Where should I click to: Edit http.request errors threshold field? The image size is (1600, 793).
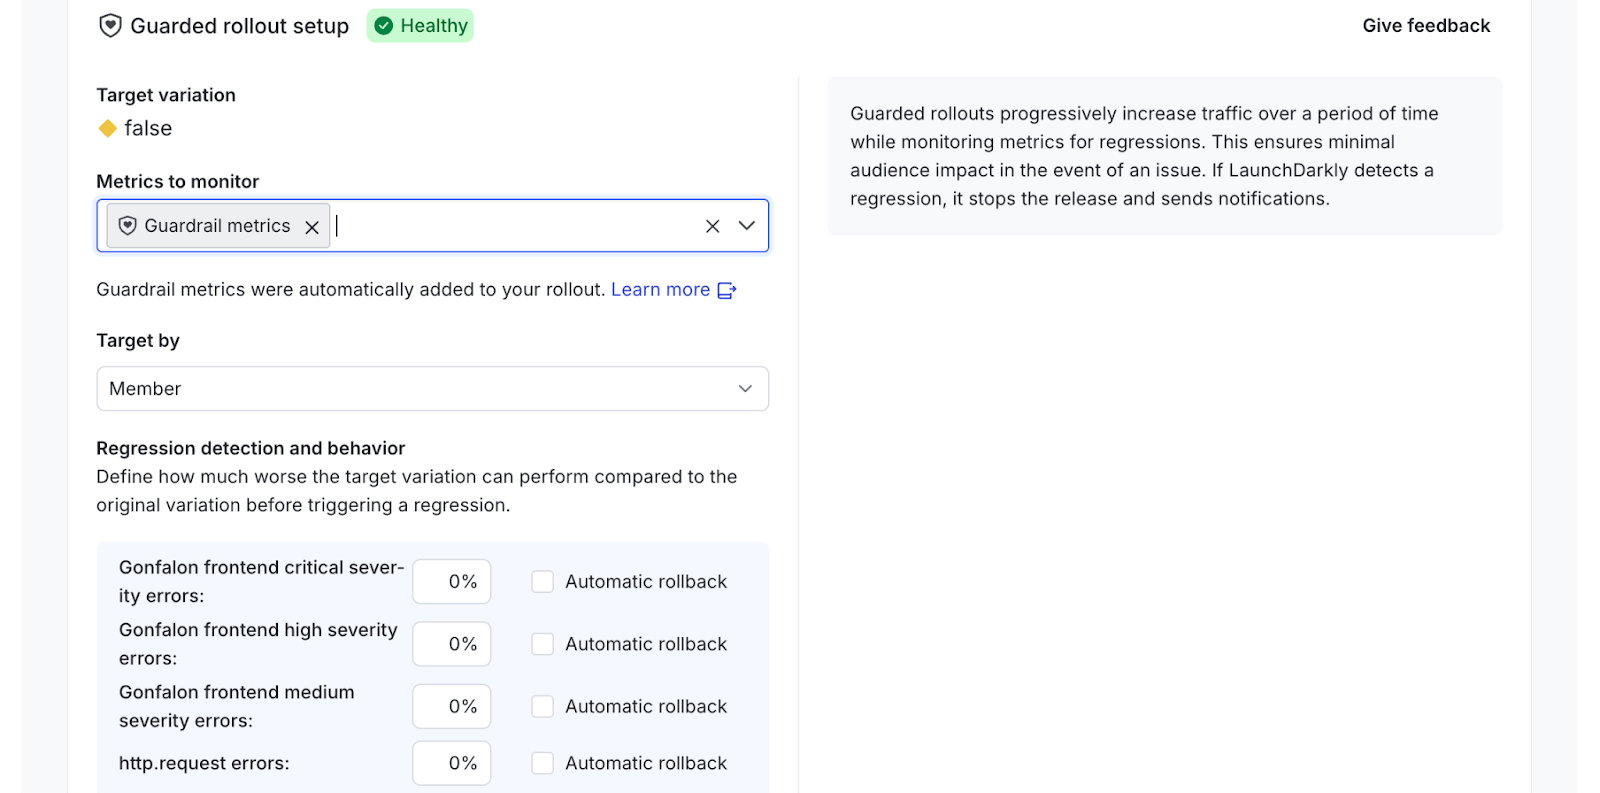pyautogui.click(x=452, y=763)
